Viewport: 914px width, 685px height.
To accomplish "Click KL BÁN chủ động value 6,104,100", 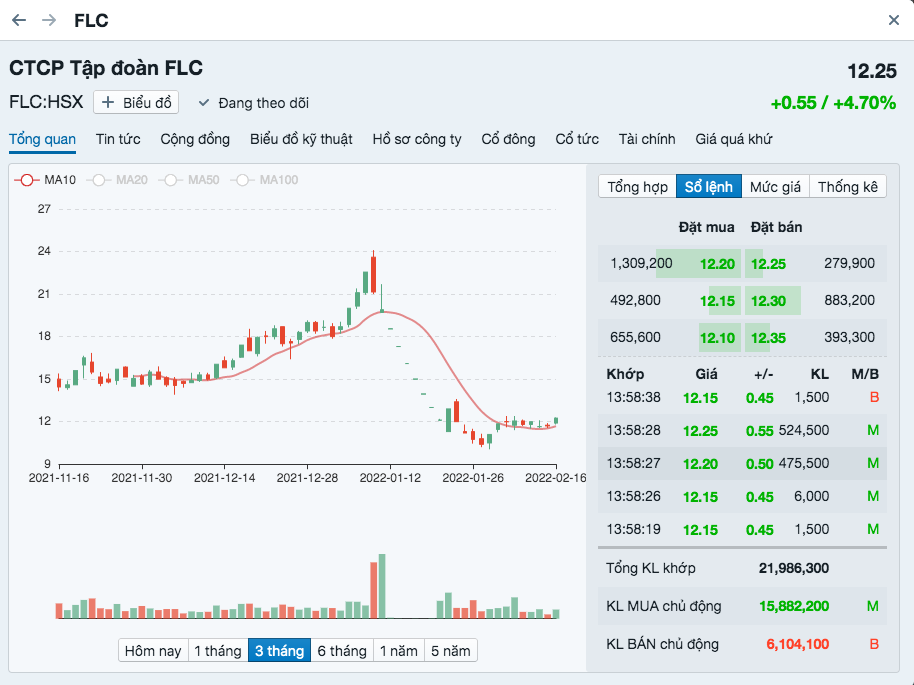I will pyautogui.click(x=797, y=644).
